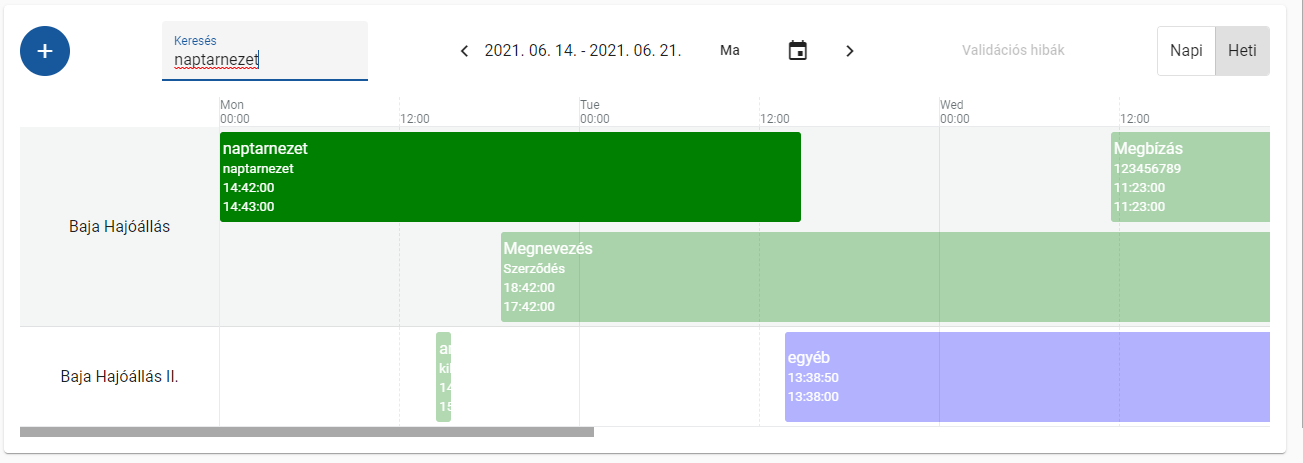This screenshot has height=463, width=1303.
Task: Click the horizontal timeline scrollbar
Action: point(307,432)
